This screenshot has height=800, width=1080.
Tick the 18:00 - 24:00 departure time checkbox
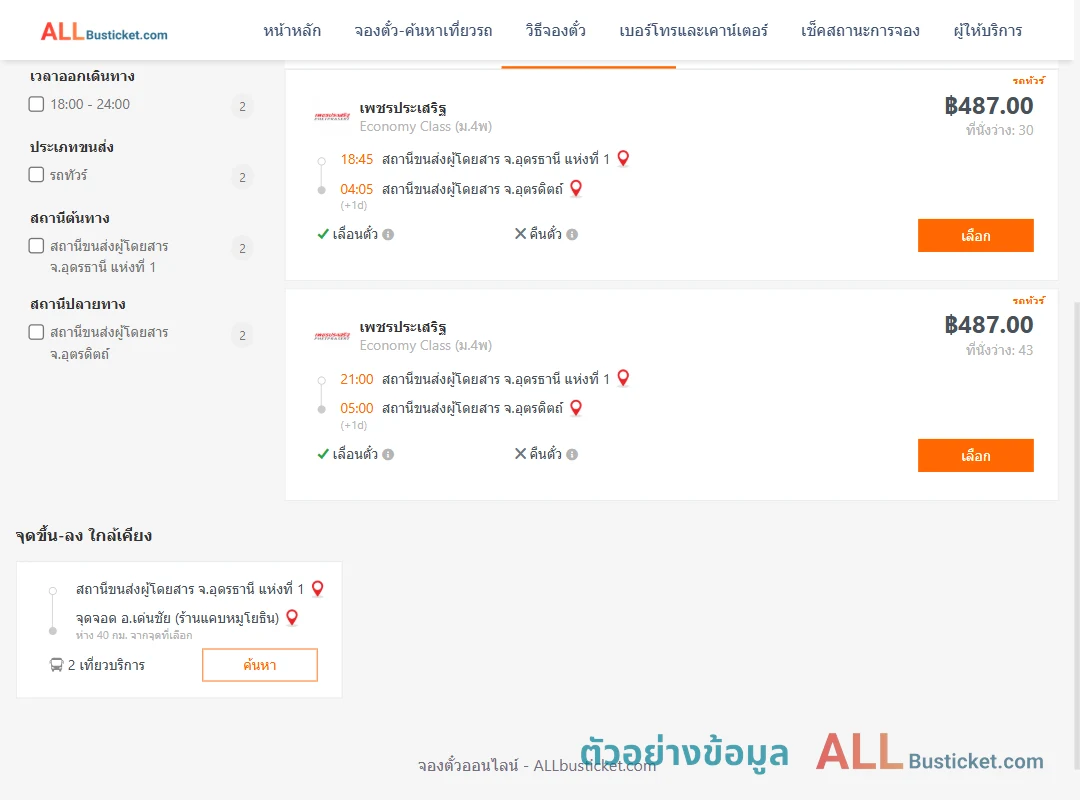pos(37,104)
